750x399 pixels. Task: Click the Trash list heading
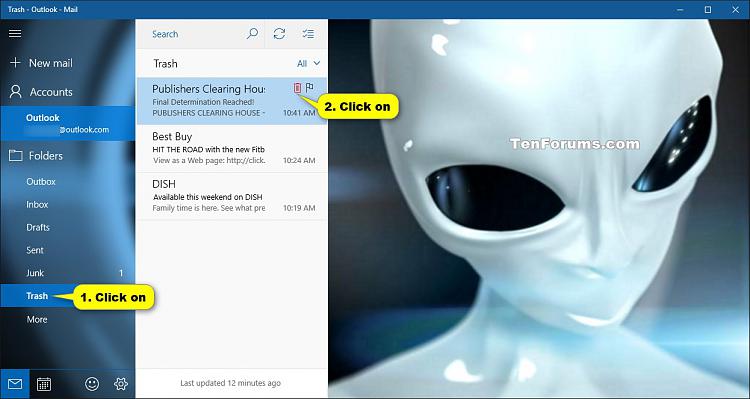point(165,64)
